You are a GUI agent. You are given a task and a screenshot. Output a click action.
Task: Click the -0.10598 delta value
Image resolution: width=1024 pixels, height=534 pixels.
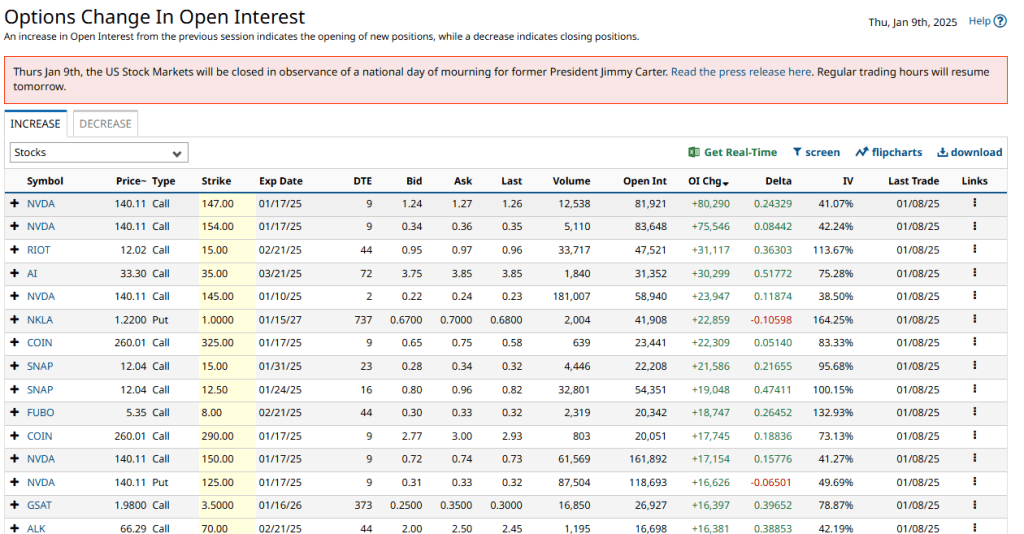tap(771, 320)
